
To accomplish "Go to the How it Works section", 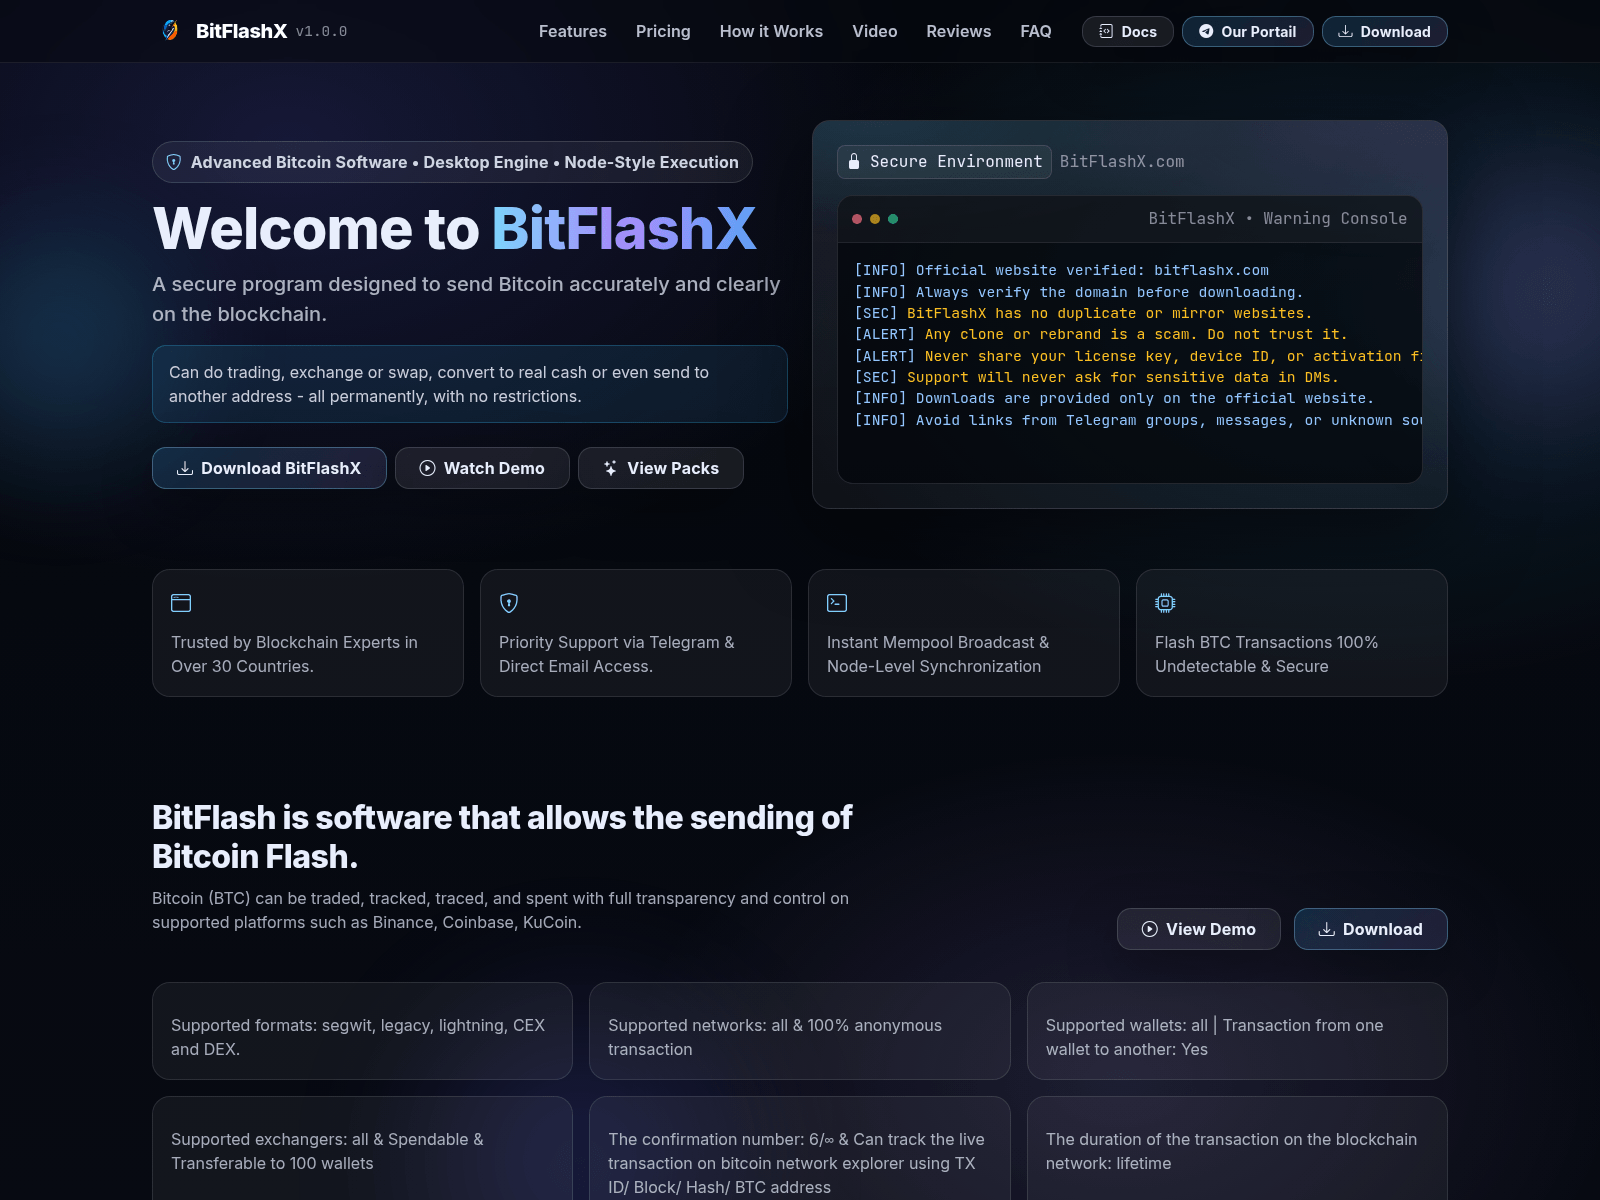I will click(x=771, y=31).
